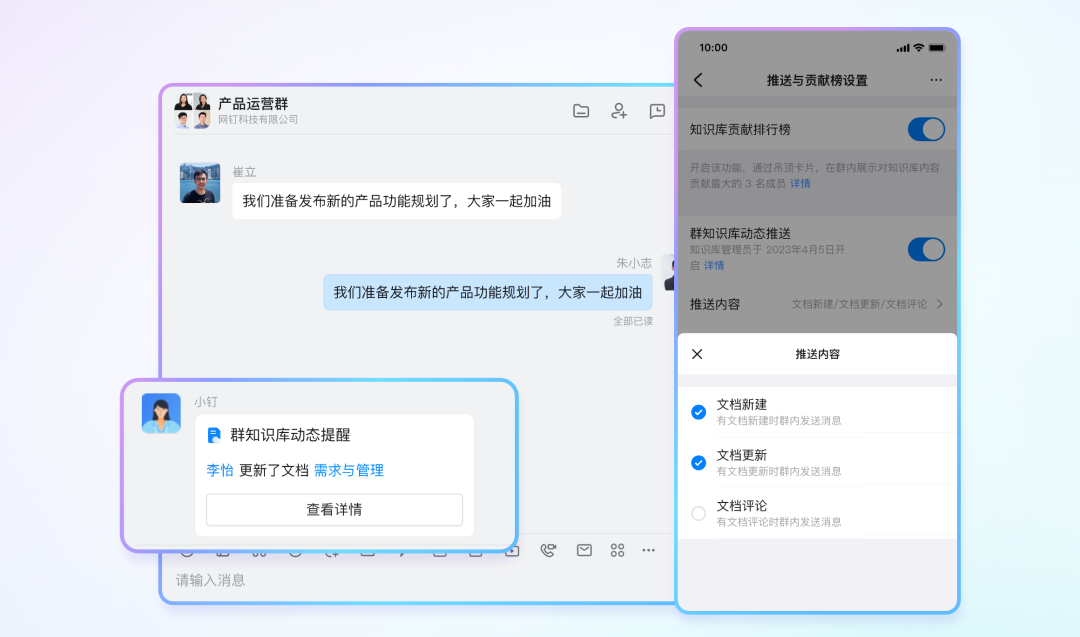Select the 文档评论 option
The width and height of the screenshot is (1080, 637).
tap(699, 513)
